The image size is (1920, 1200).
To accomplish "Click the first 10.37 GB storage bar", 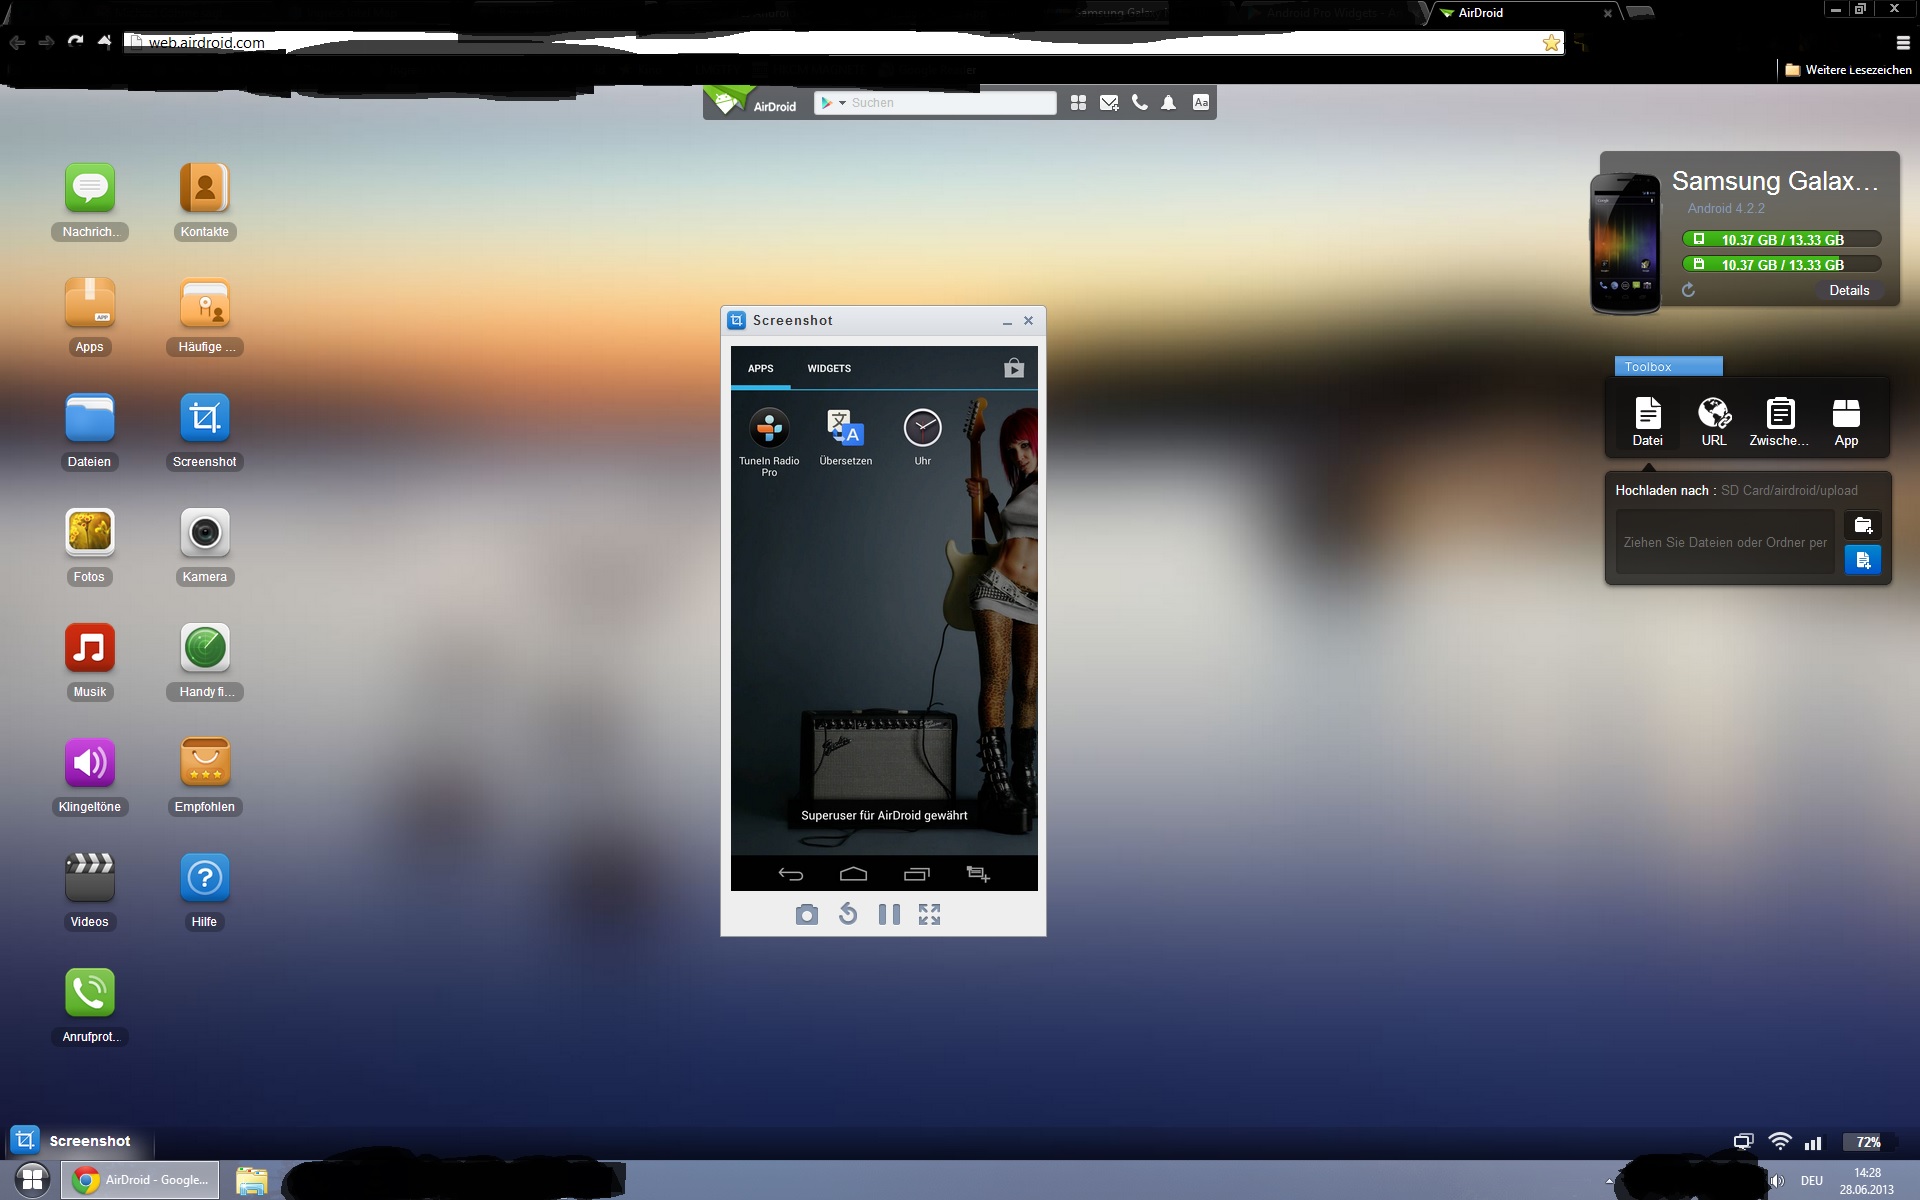I will pos(1782,240).
